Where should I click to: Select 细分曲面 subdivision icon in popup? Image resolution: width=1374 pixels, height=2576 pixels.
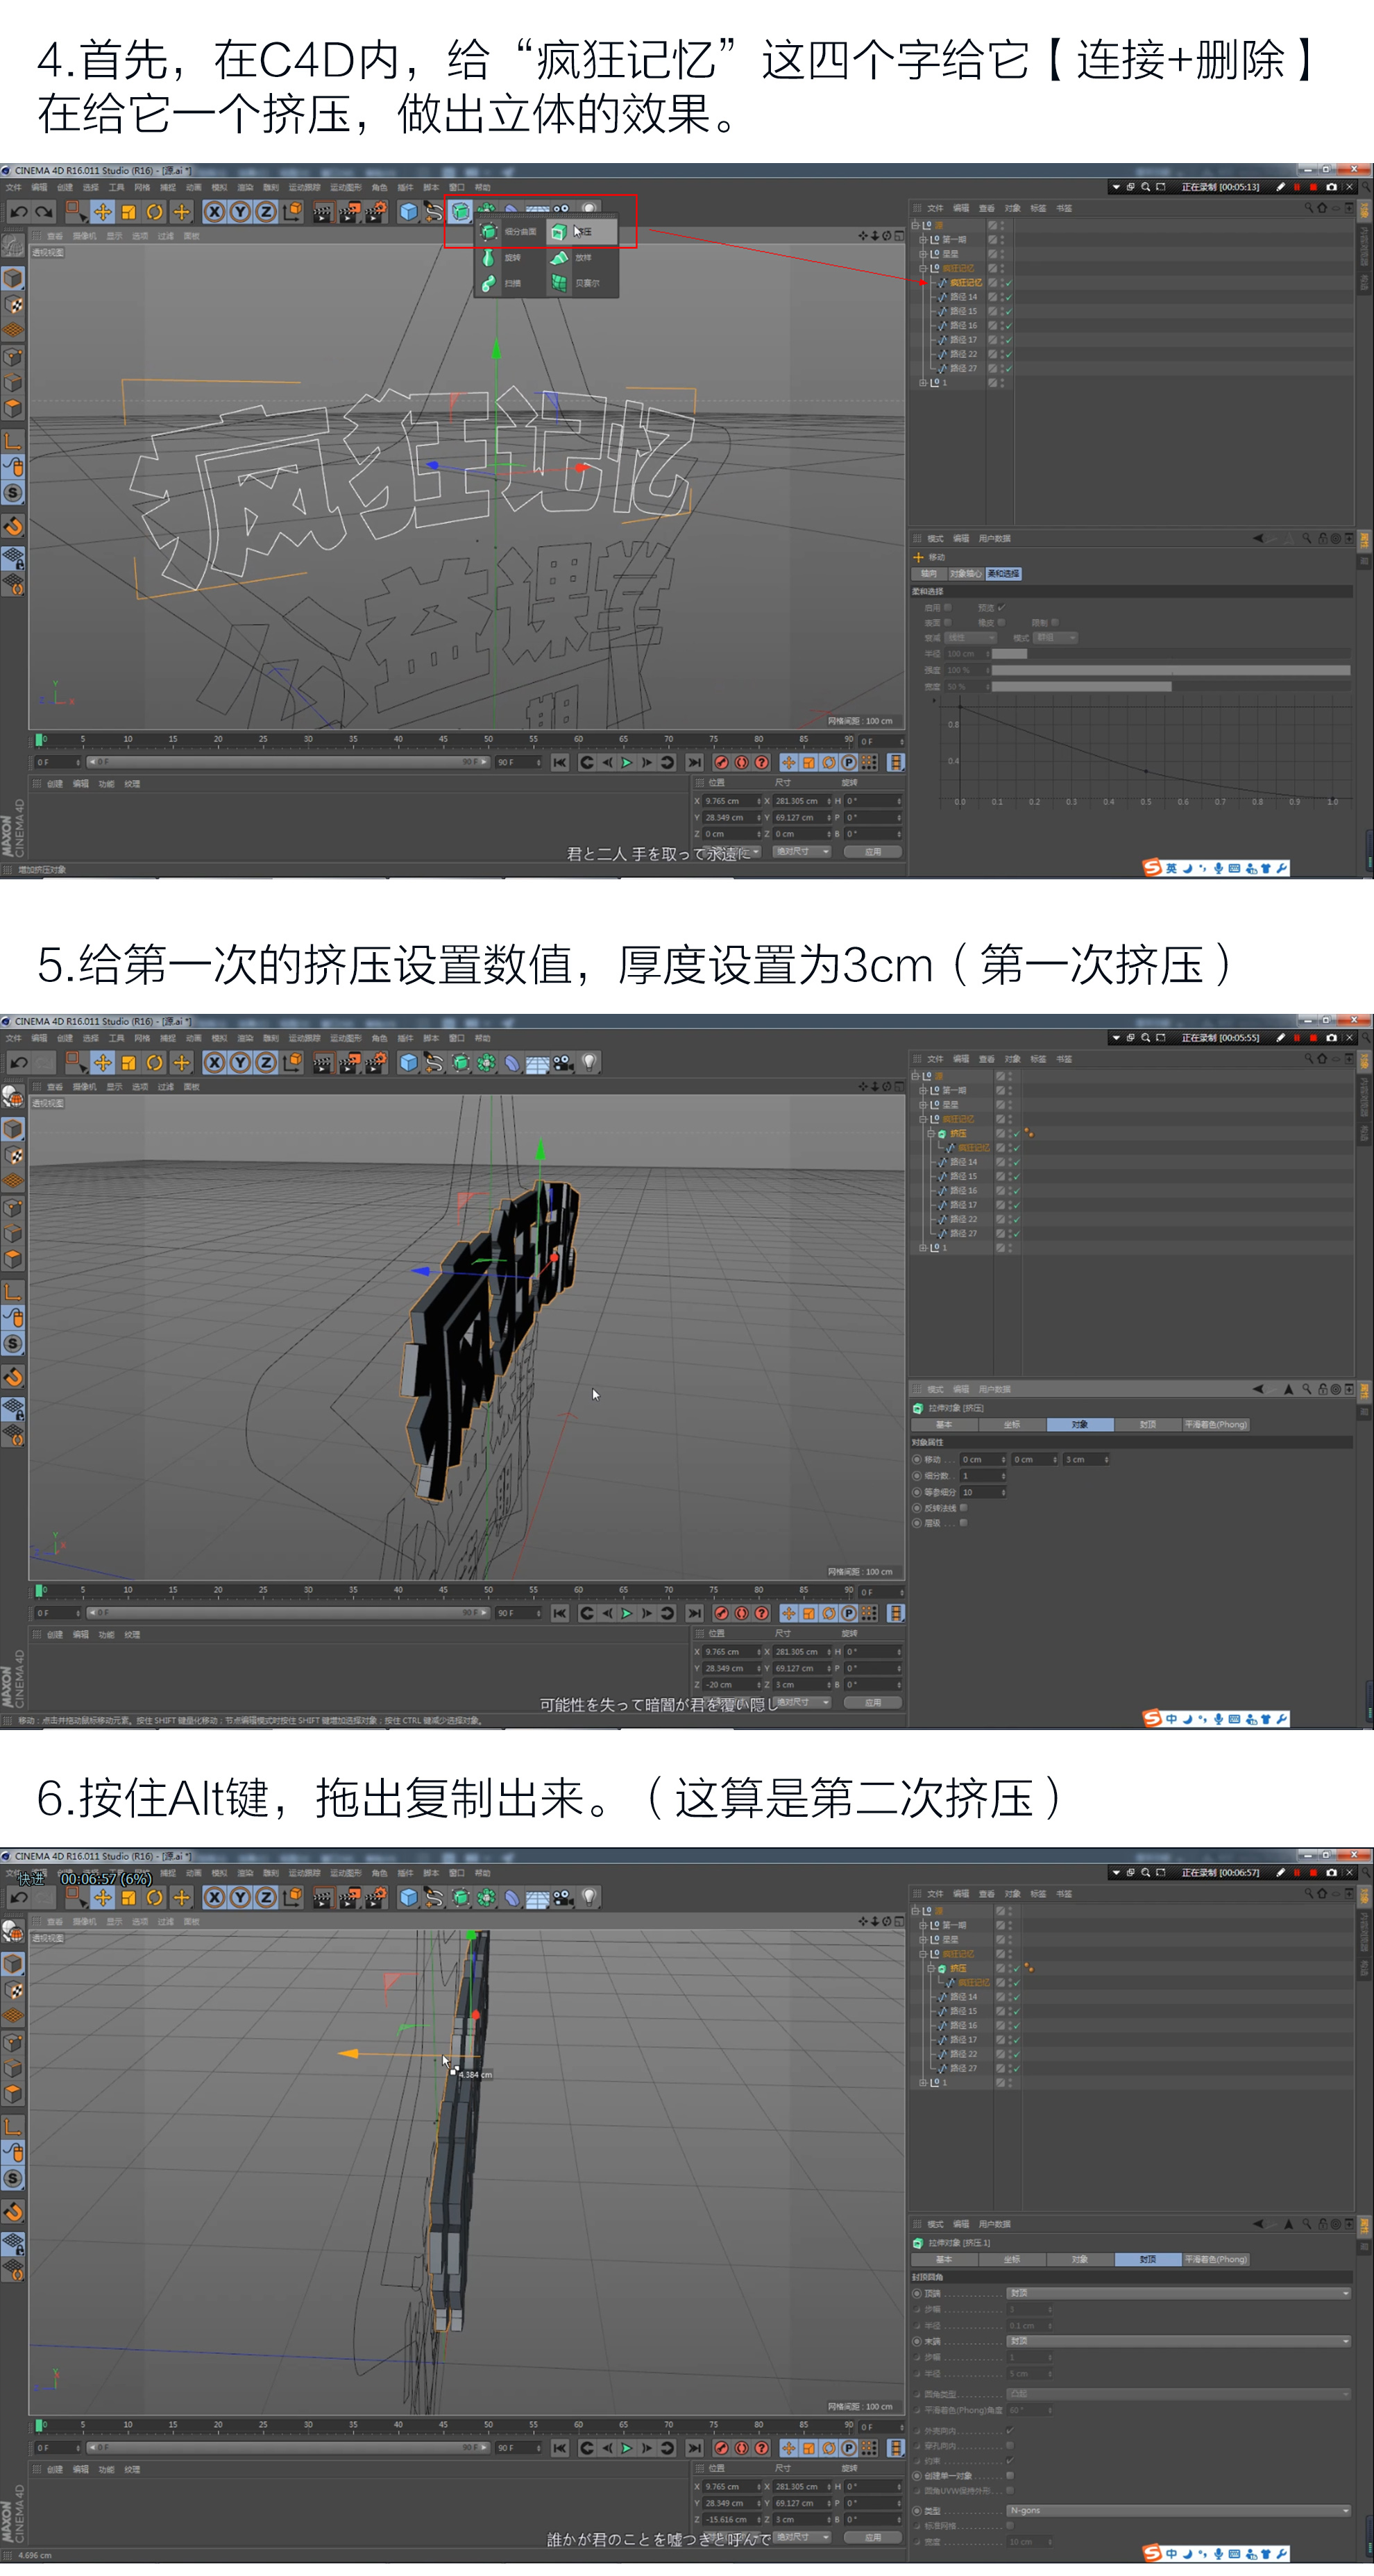(x=489, y=232)
